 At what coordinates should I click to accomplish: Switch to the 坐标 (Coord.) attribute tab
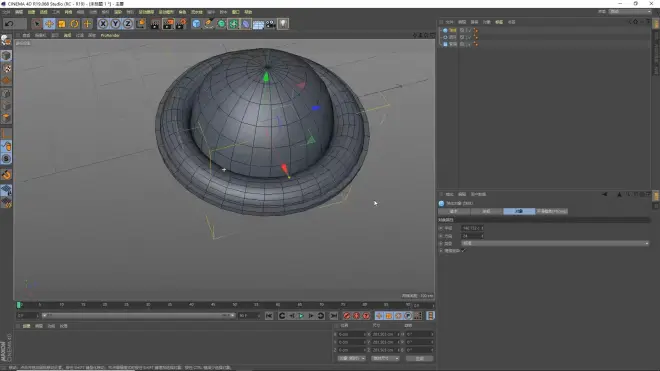486,211
